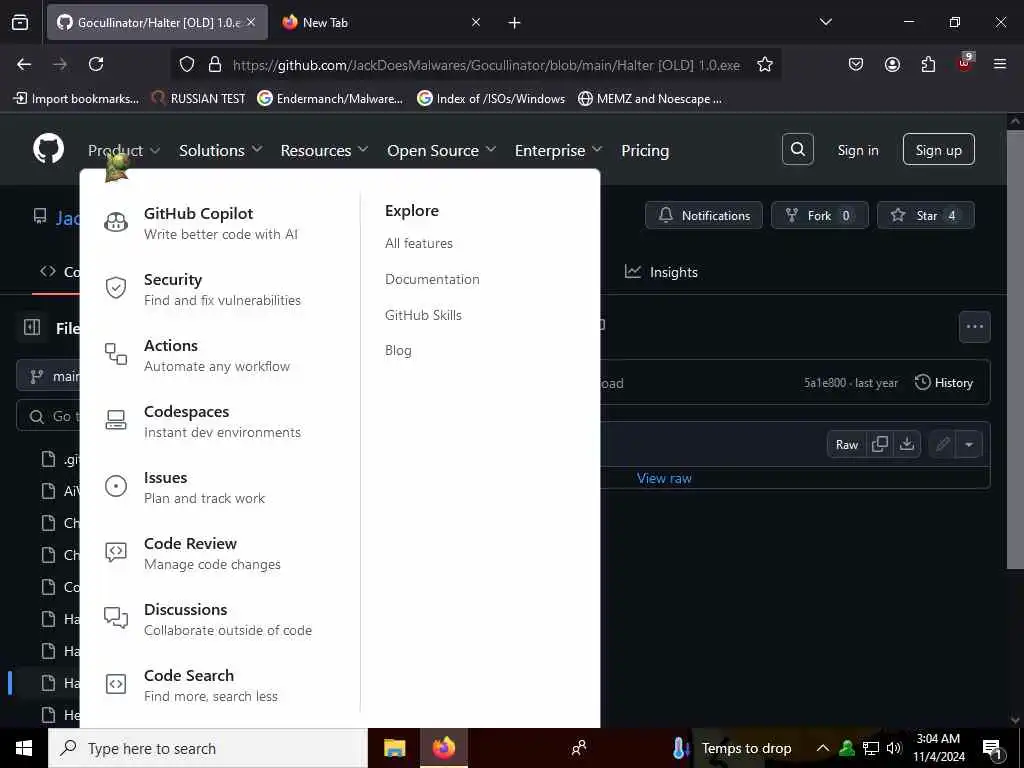Open the list all tabs chevron
The height and width of the screenshot is (768, 1024).
(x=825, y=22)
